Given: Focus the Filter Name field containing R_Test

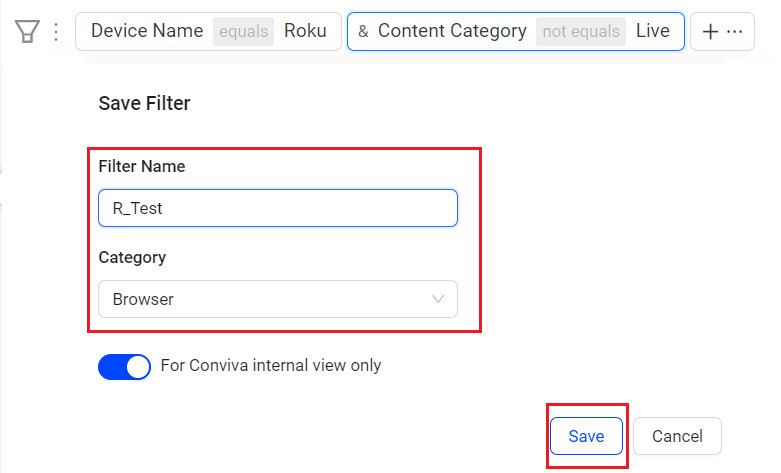Looking at the screenshot, I should (278, 208).
